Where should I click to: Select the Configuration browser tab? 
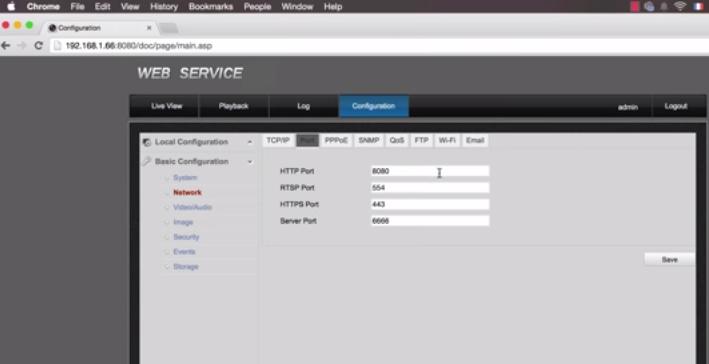click(99, 28)
